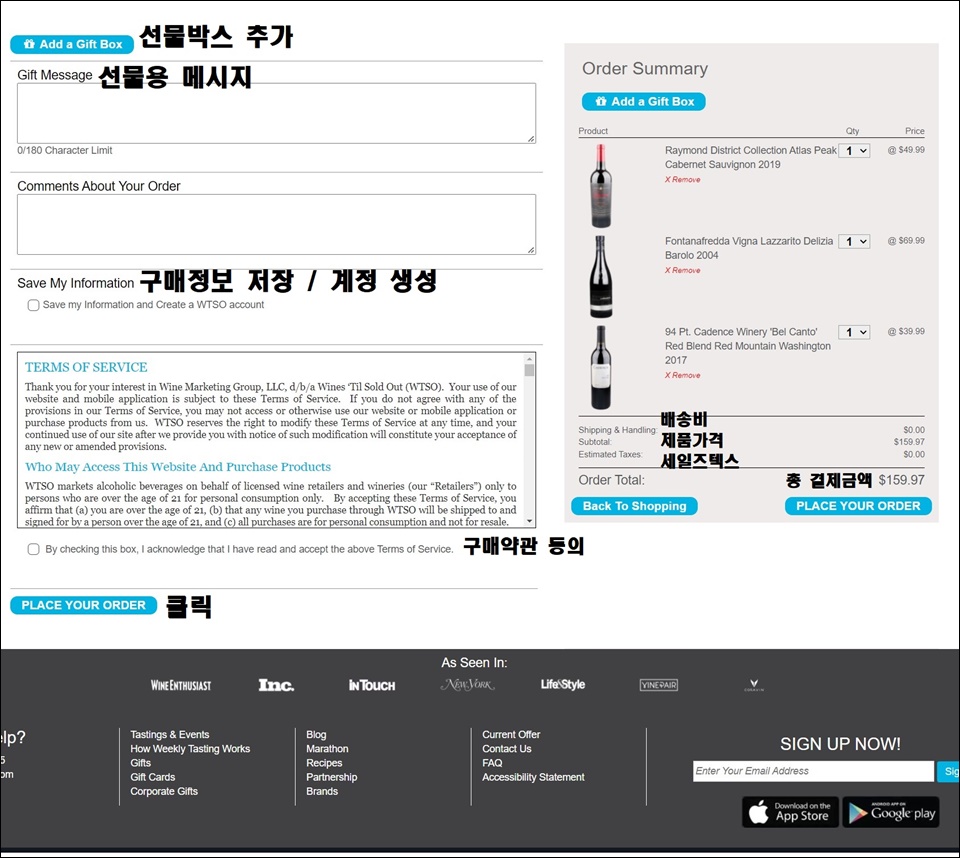Click the VinePair logo

point(659,685)
